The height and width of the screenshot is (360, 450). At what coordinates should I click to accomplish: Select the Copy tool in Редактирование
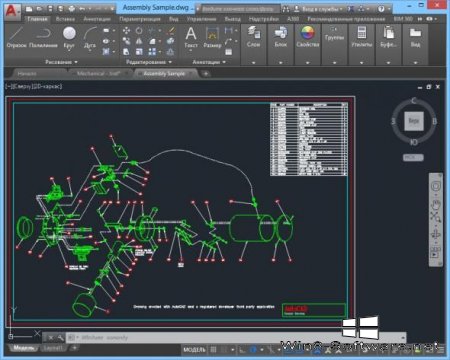[126, 41]
